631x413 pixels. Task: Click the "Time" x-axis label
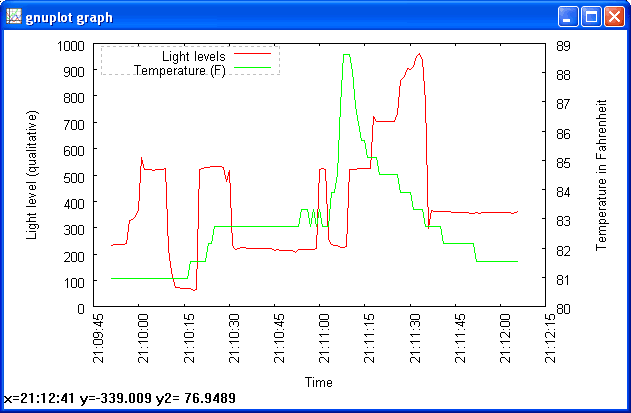(x=319, y=382)
